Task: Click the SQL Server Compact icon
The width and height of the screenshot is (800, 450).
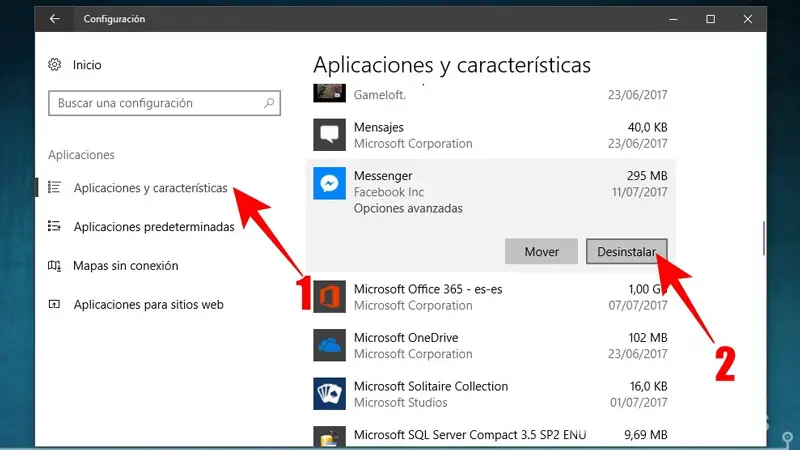Action: pyautogui.click(x=330, y=436)
